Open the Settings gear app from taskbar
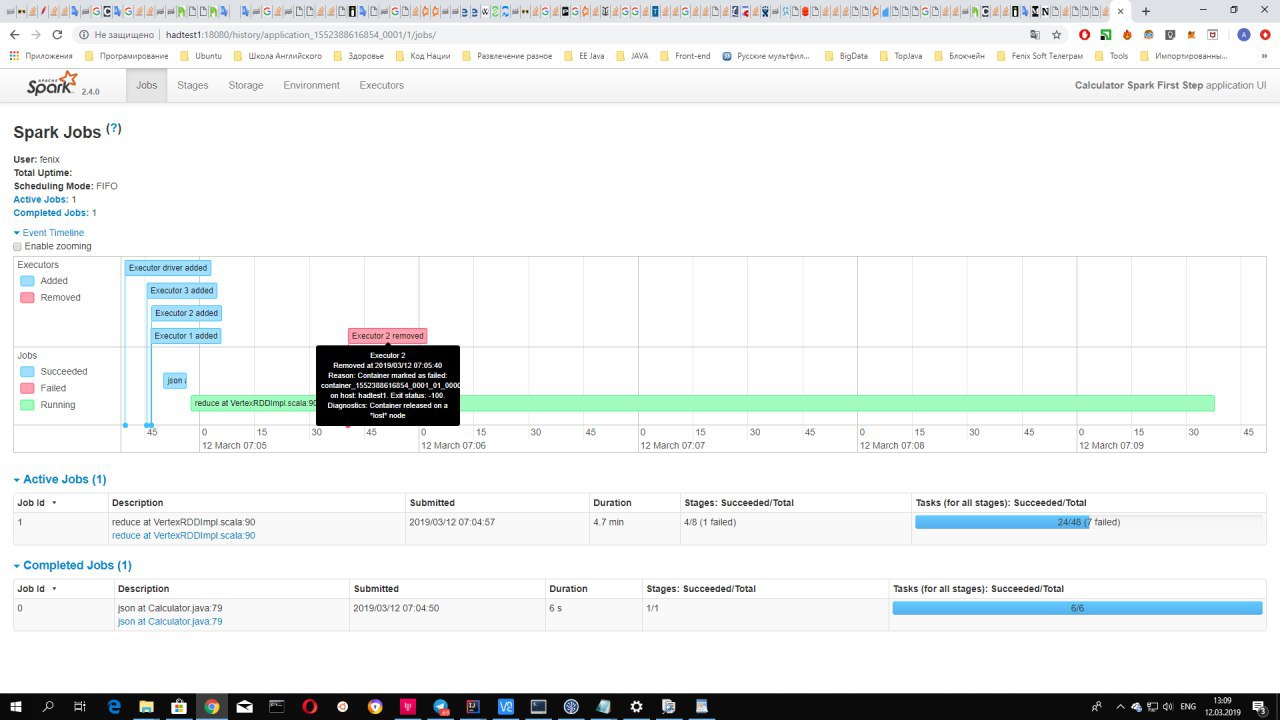The image size is (1280, 720). [x=637, y=706]
